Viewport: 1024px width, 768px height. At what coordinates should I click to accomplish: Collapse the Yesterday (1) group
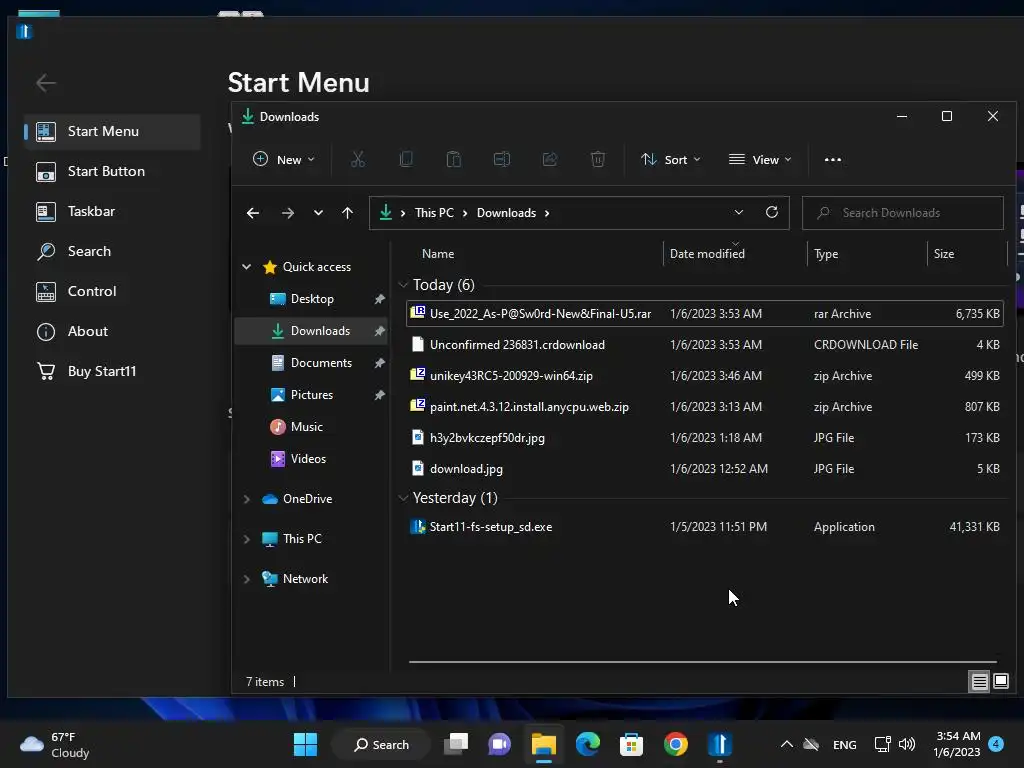pos(403,498)
